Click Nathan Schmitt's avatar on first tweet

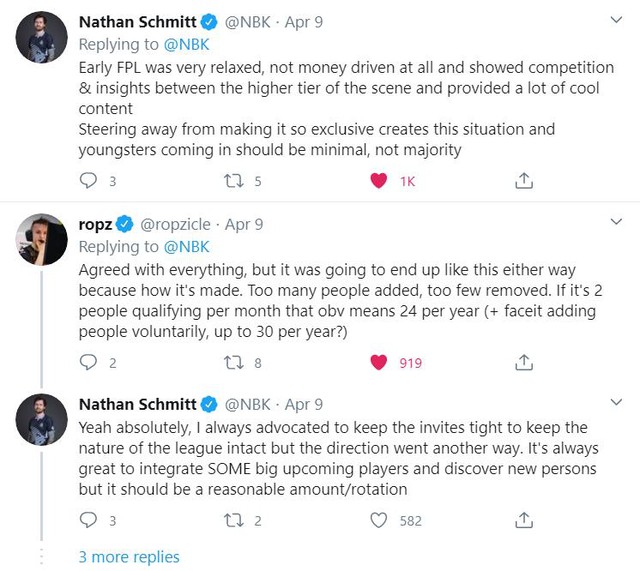pos(42,37)
